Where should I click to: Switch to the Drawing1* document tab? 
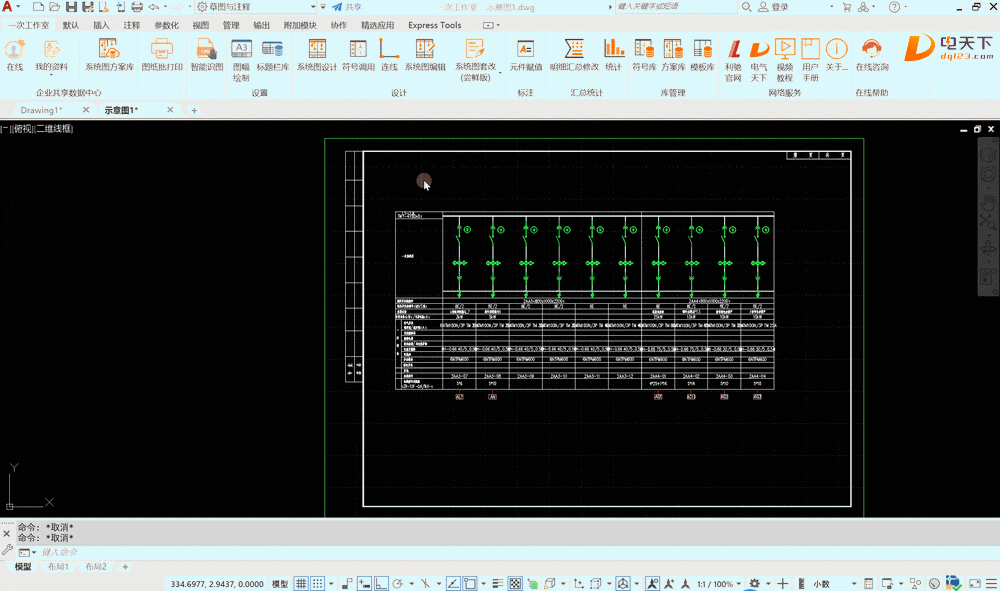40,110
